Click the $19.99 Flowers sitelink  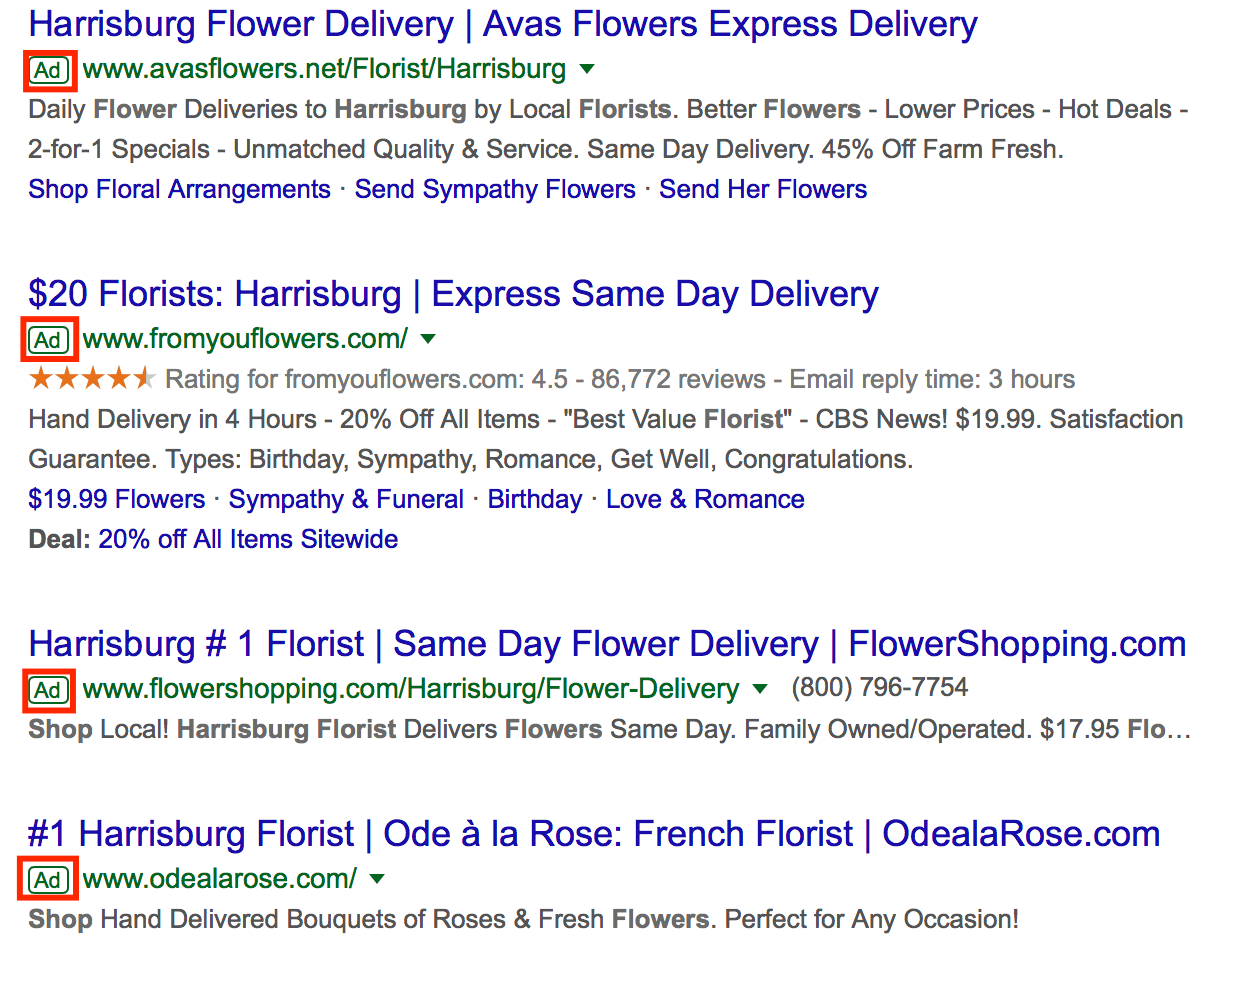pyautogui.click(x=116, y=499)
